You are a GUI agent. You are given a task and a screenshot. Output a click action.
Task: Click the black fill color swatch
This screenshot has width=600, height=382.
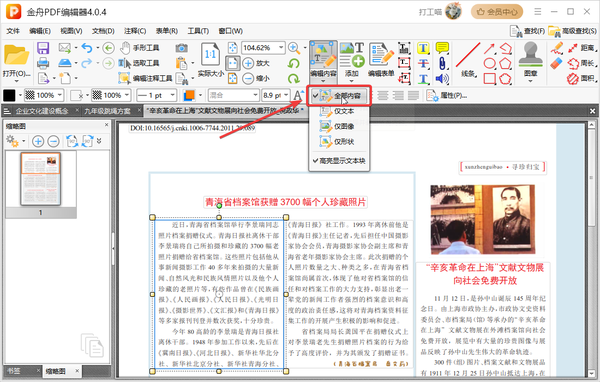[x=9, y=95]
